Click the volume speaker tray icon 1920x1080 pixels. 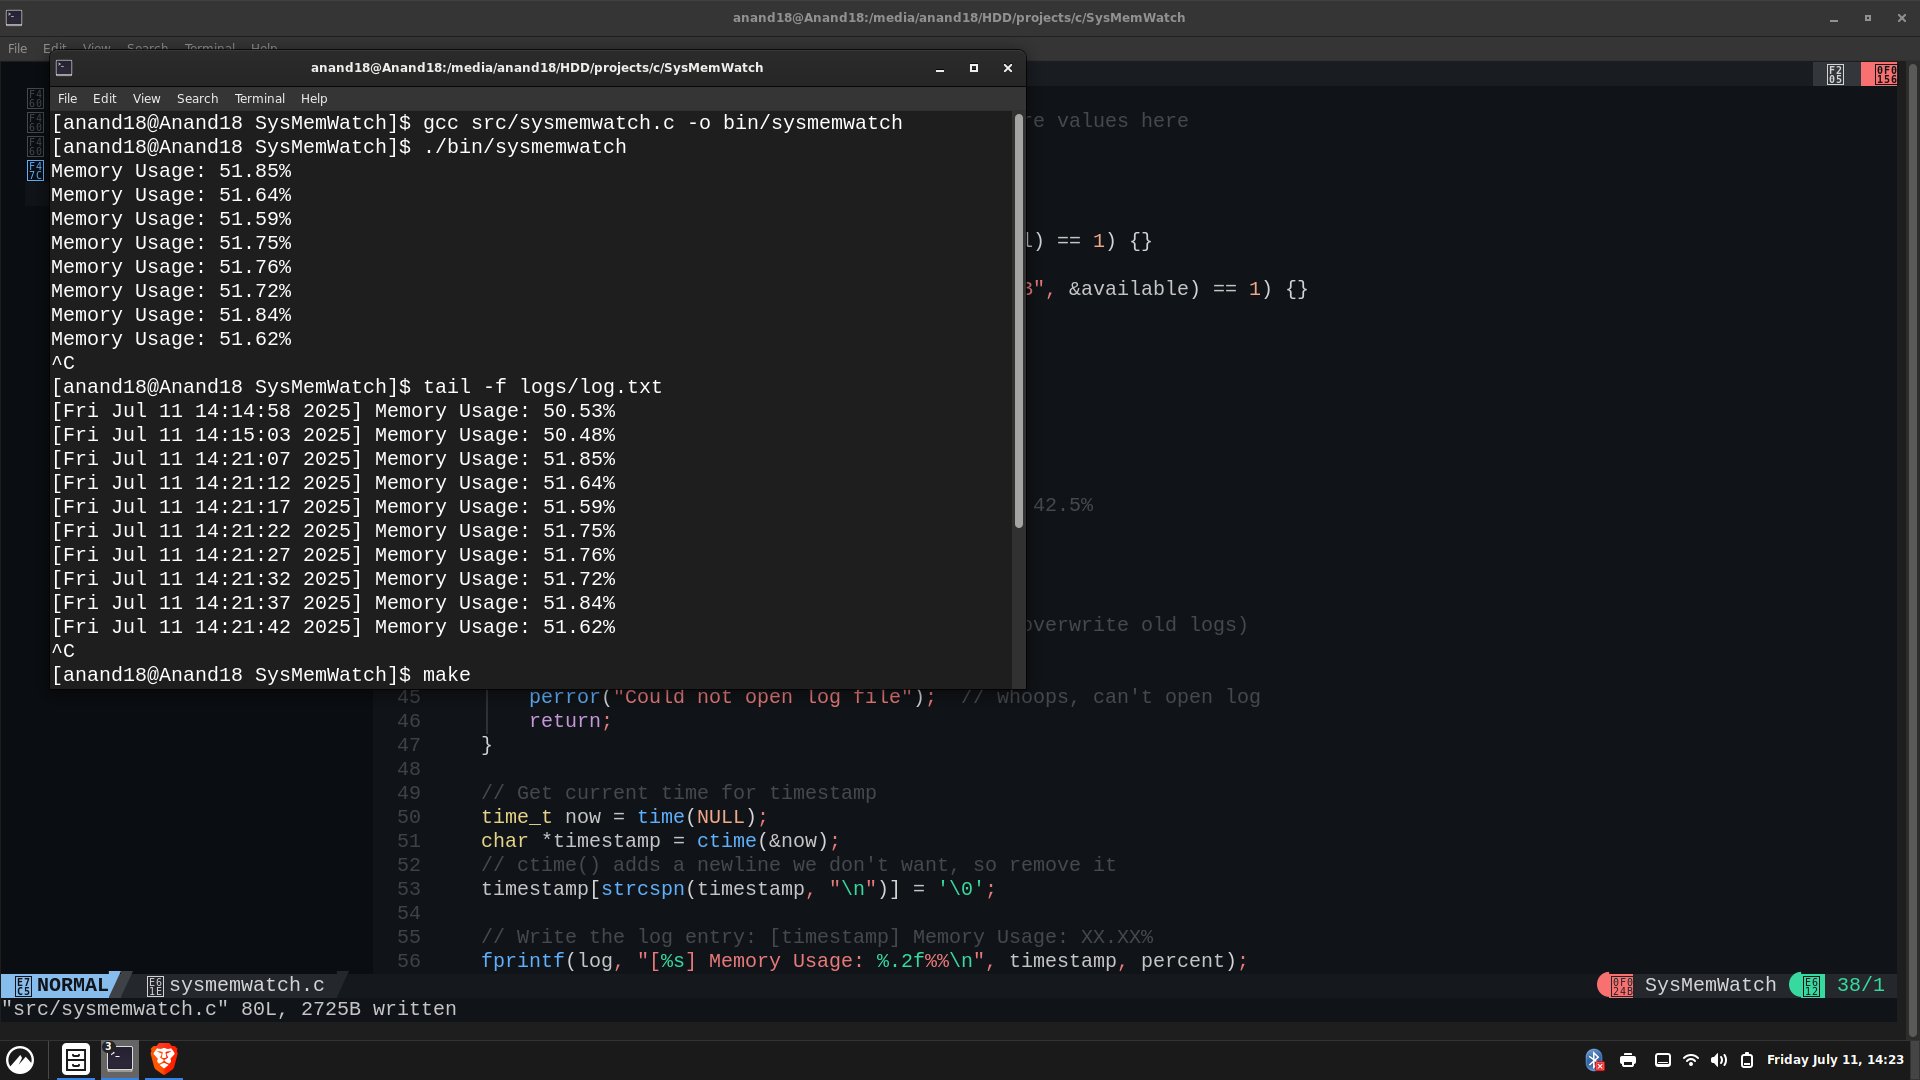pos(1719,1060)
